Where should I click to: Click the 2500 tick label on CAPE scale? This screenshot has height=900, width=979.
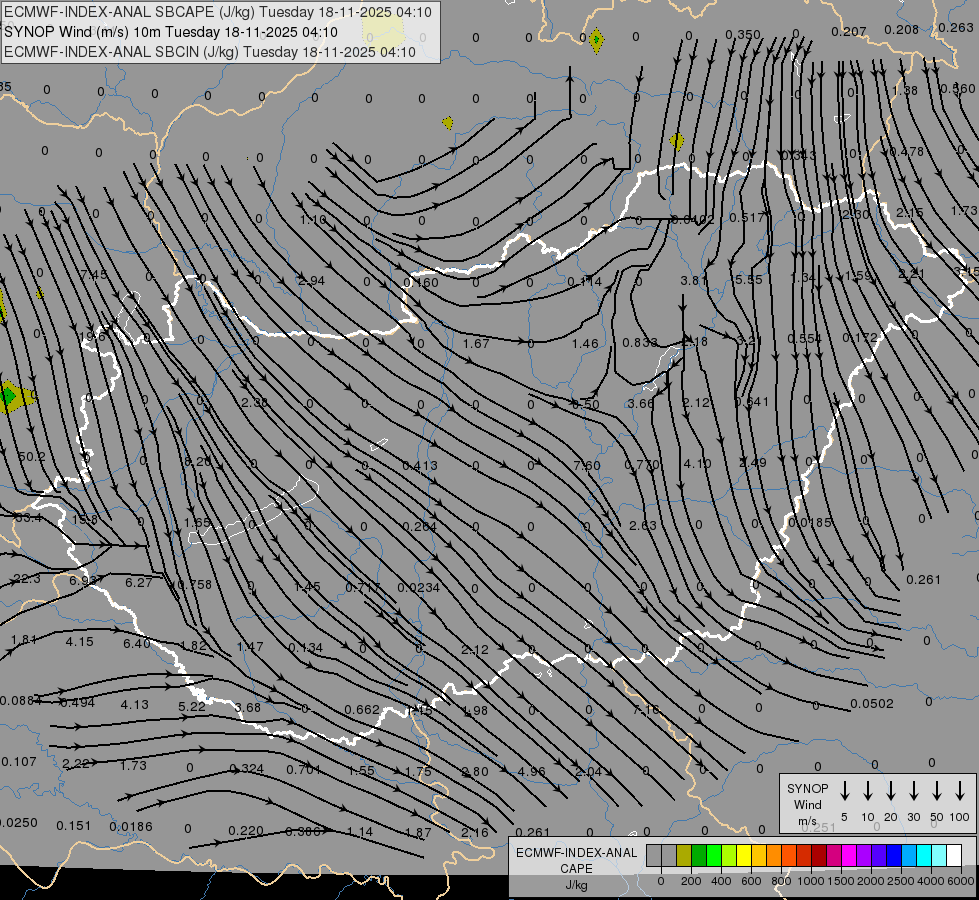tap(901, 881)
